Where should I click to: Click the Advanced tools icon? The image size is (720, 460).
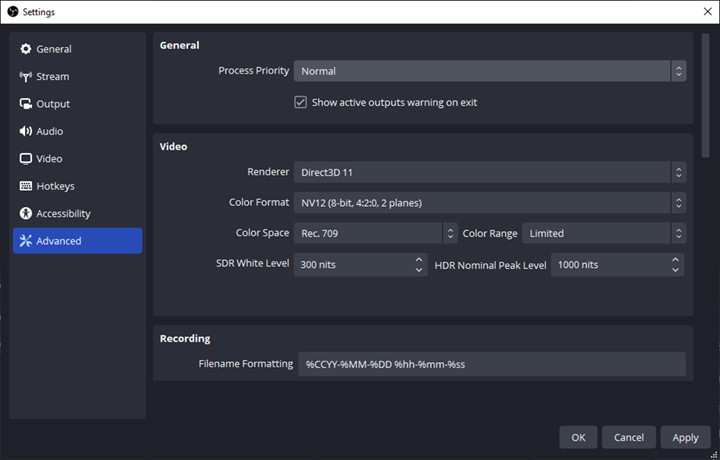[x=26, y=241]
